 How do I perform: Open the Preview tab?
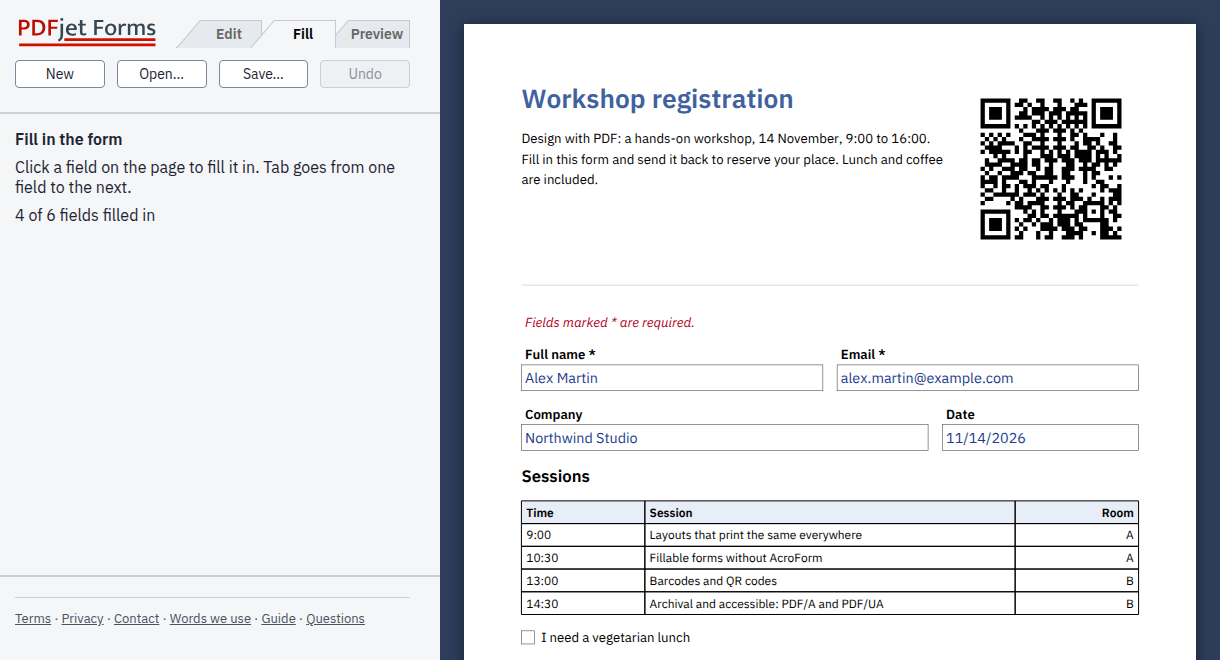pyautogui.click(x=376, y=34)
